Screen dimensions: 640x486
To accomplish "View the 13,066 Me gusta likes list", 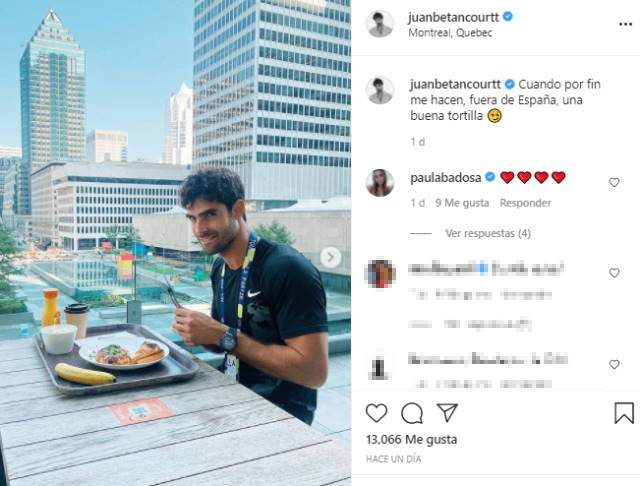I will point(411,439).
